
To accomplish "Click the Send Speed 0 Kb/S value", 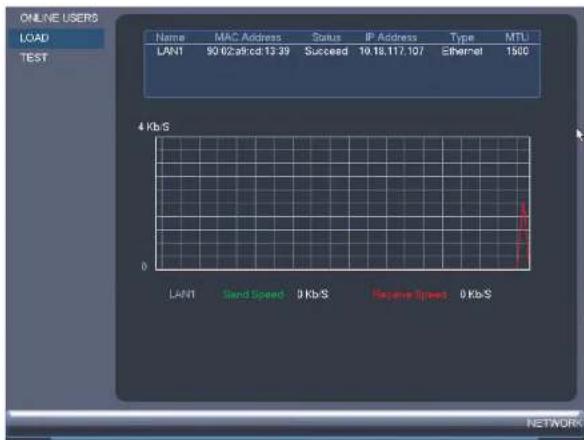I will tap(313, 294).
